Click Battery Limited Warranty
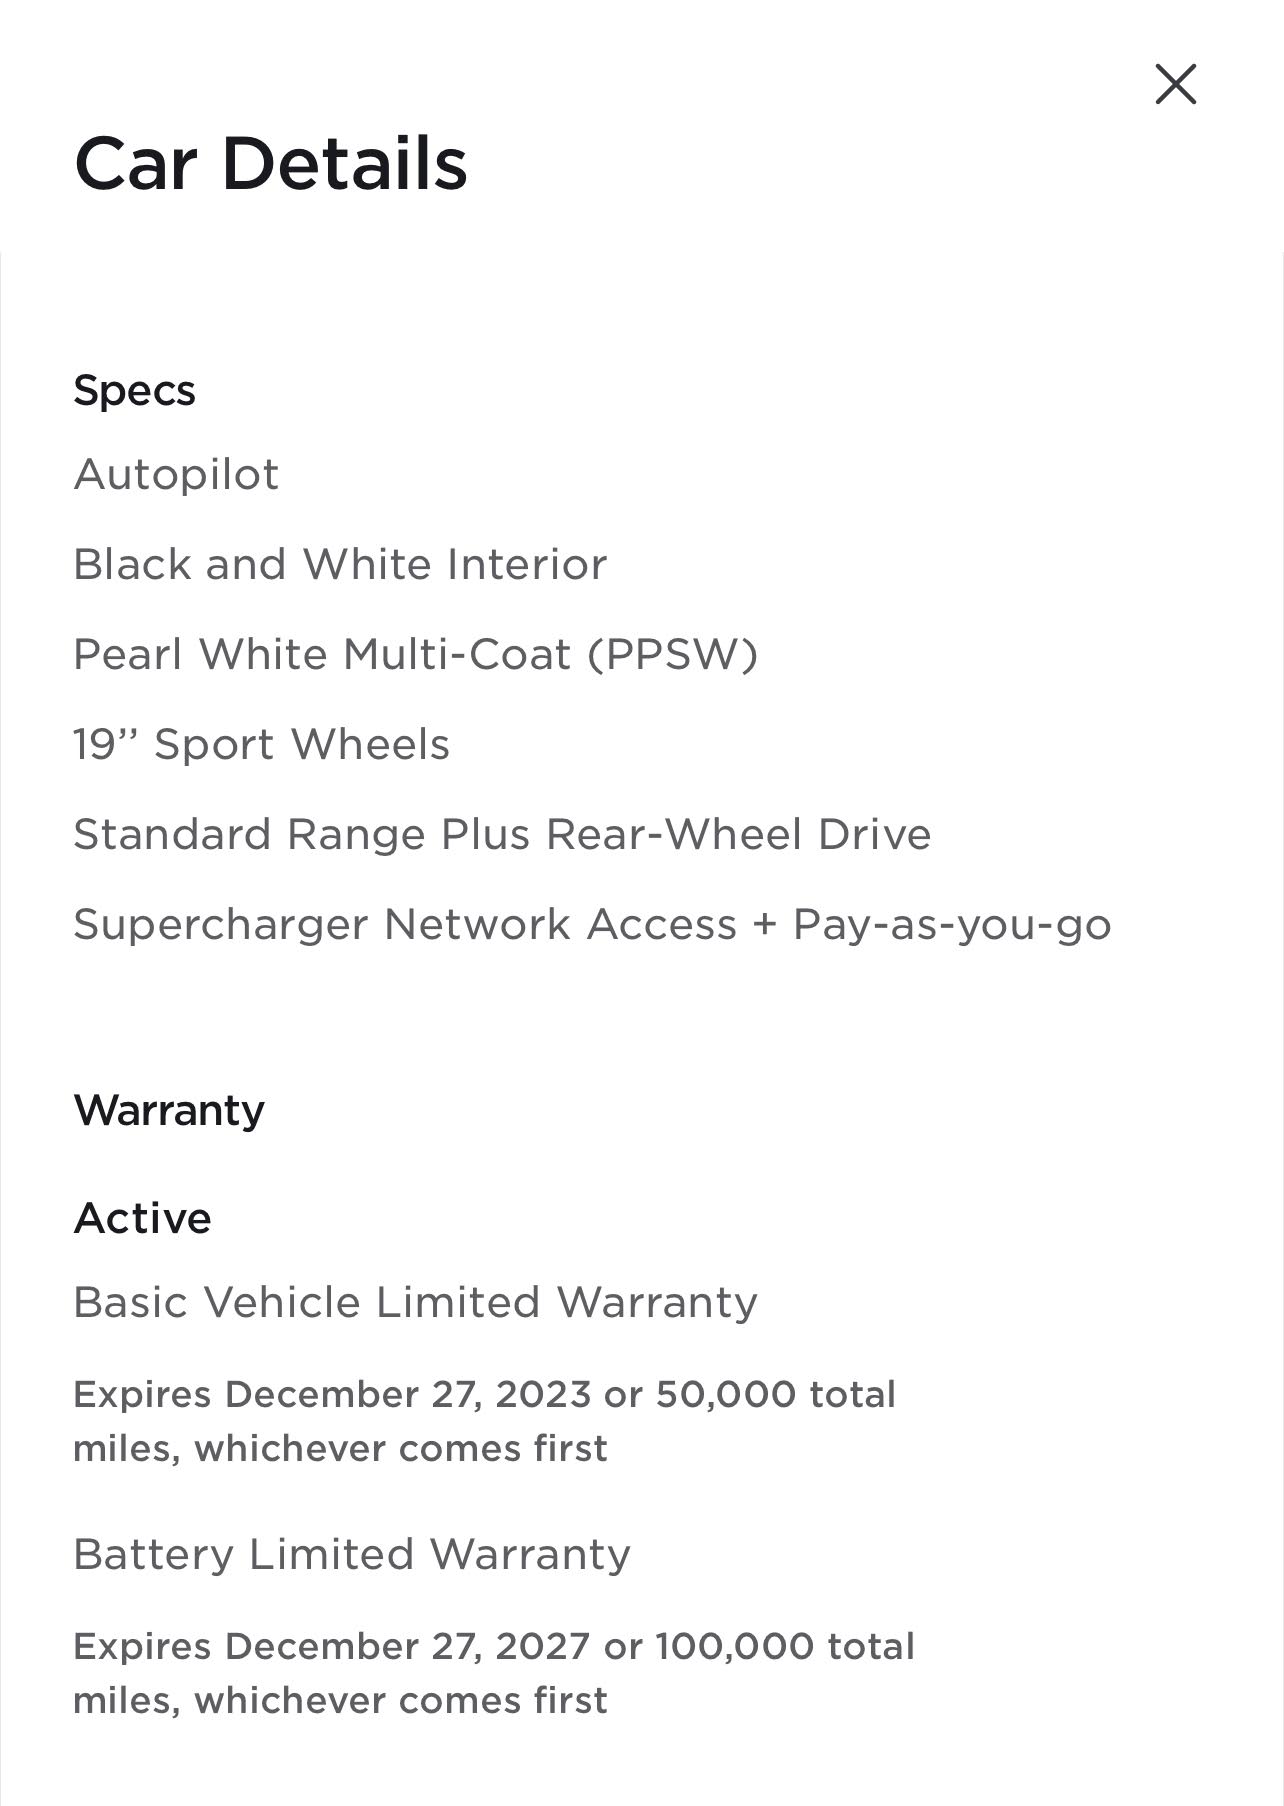Image resolution: width=1284 pixels, height=1806 pixels. coord(352,1554)
